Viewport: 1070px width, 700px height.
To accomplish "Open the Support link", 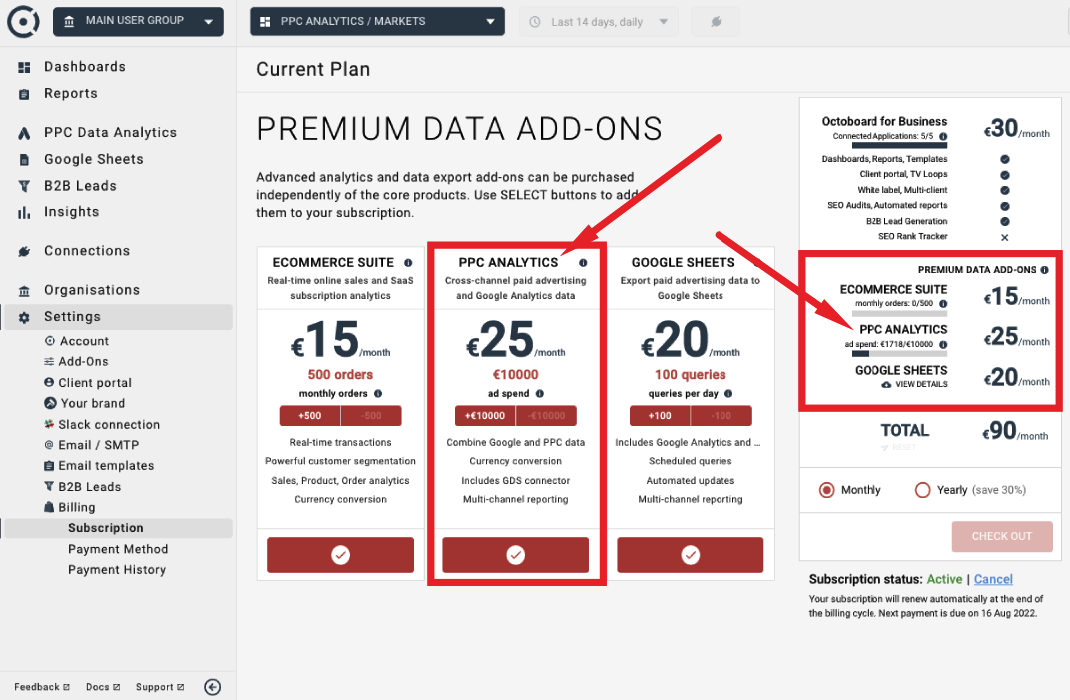I will 160,687.
